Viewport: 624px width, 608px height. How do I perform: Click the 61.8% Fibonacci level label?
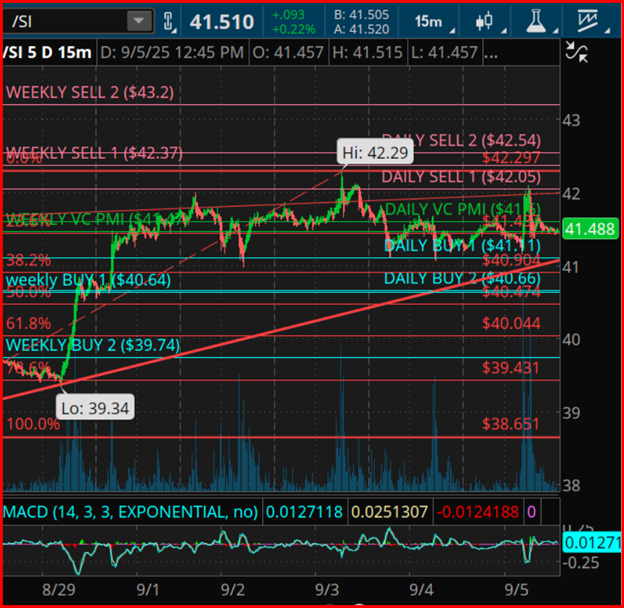[x=29, y=323]
